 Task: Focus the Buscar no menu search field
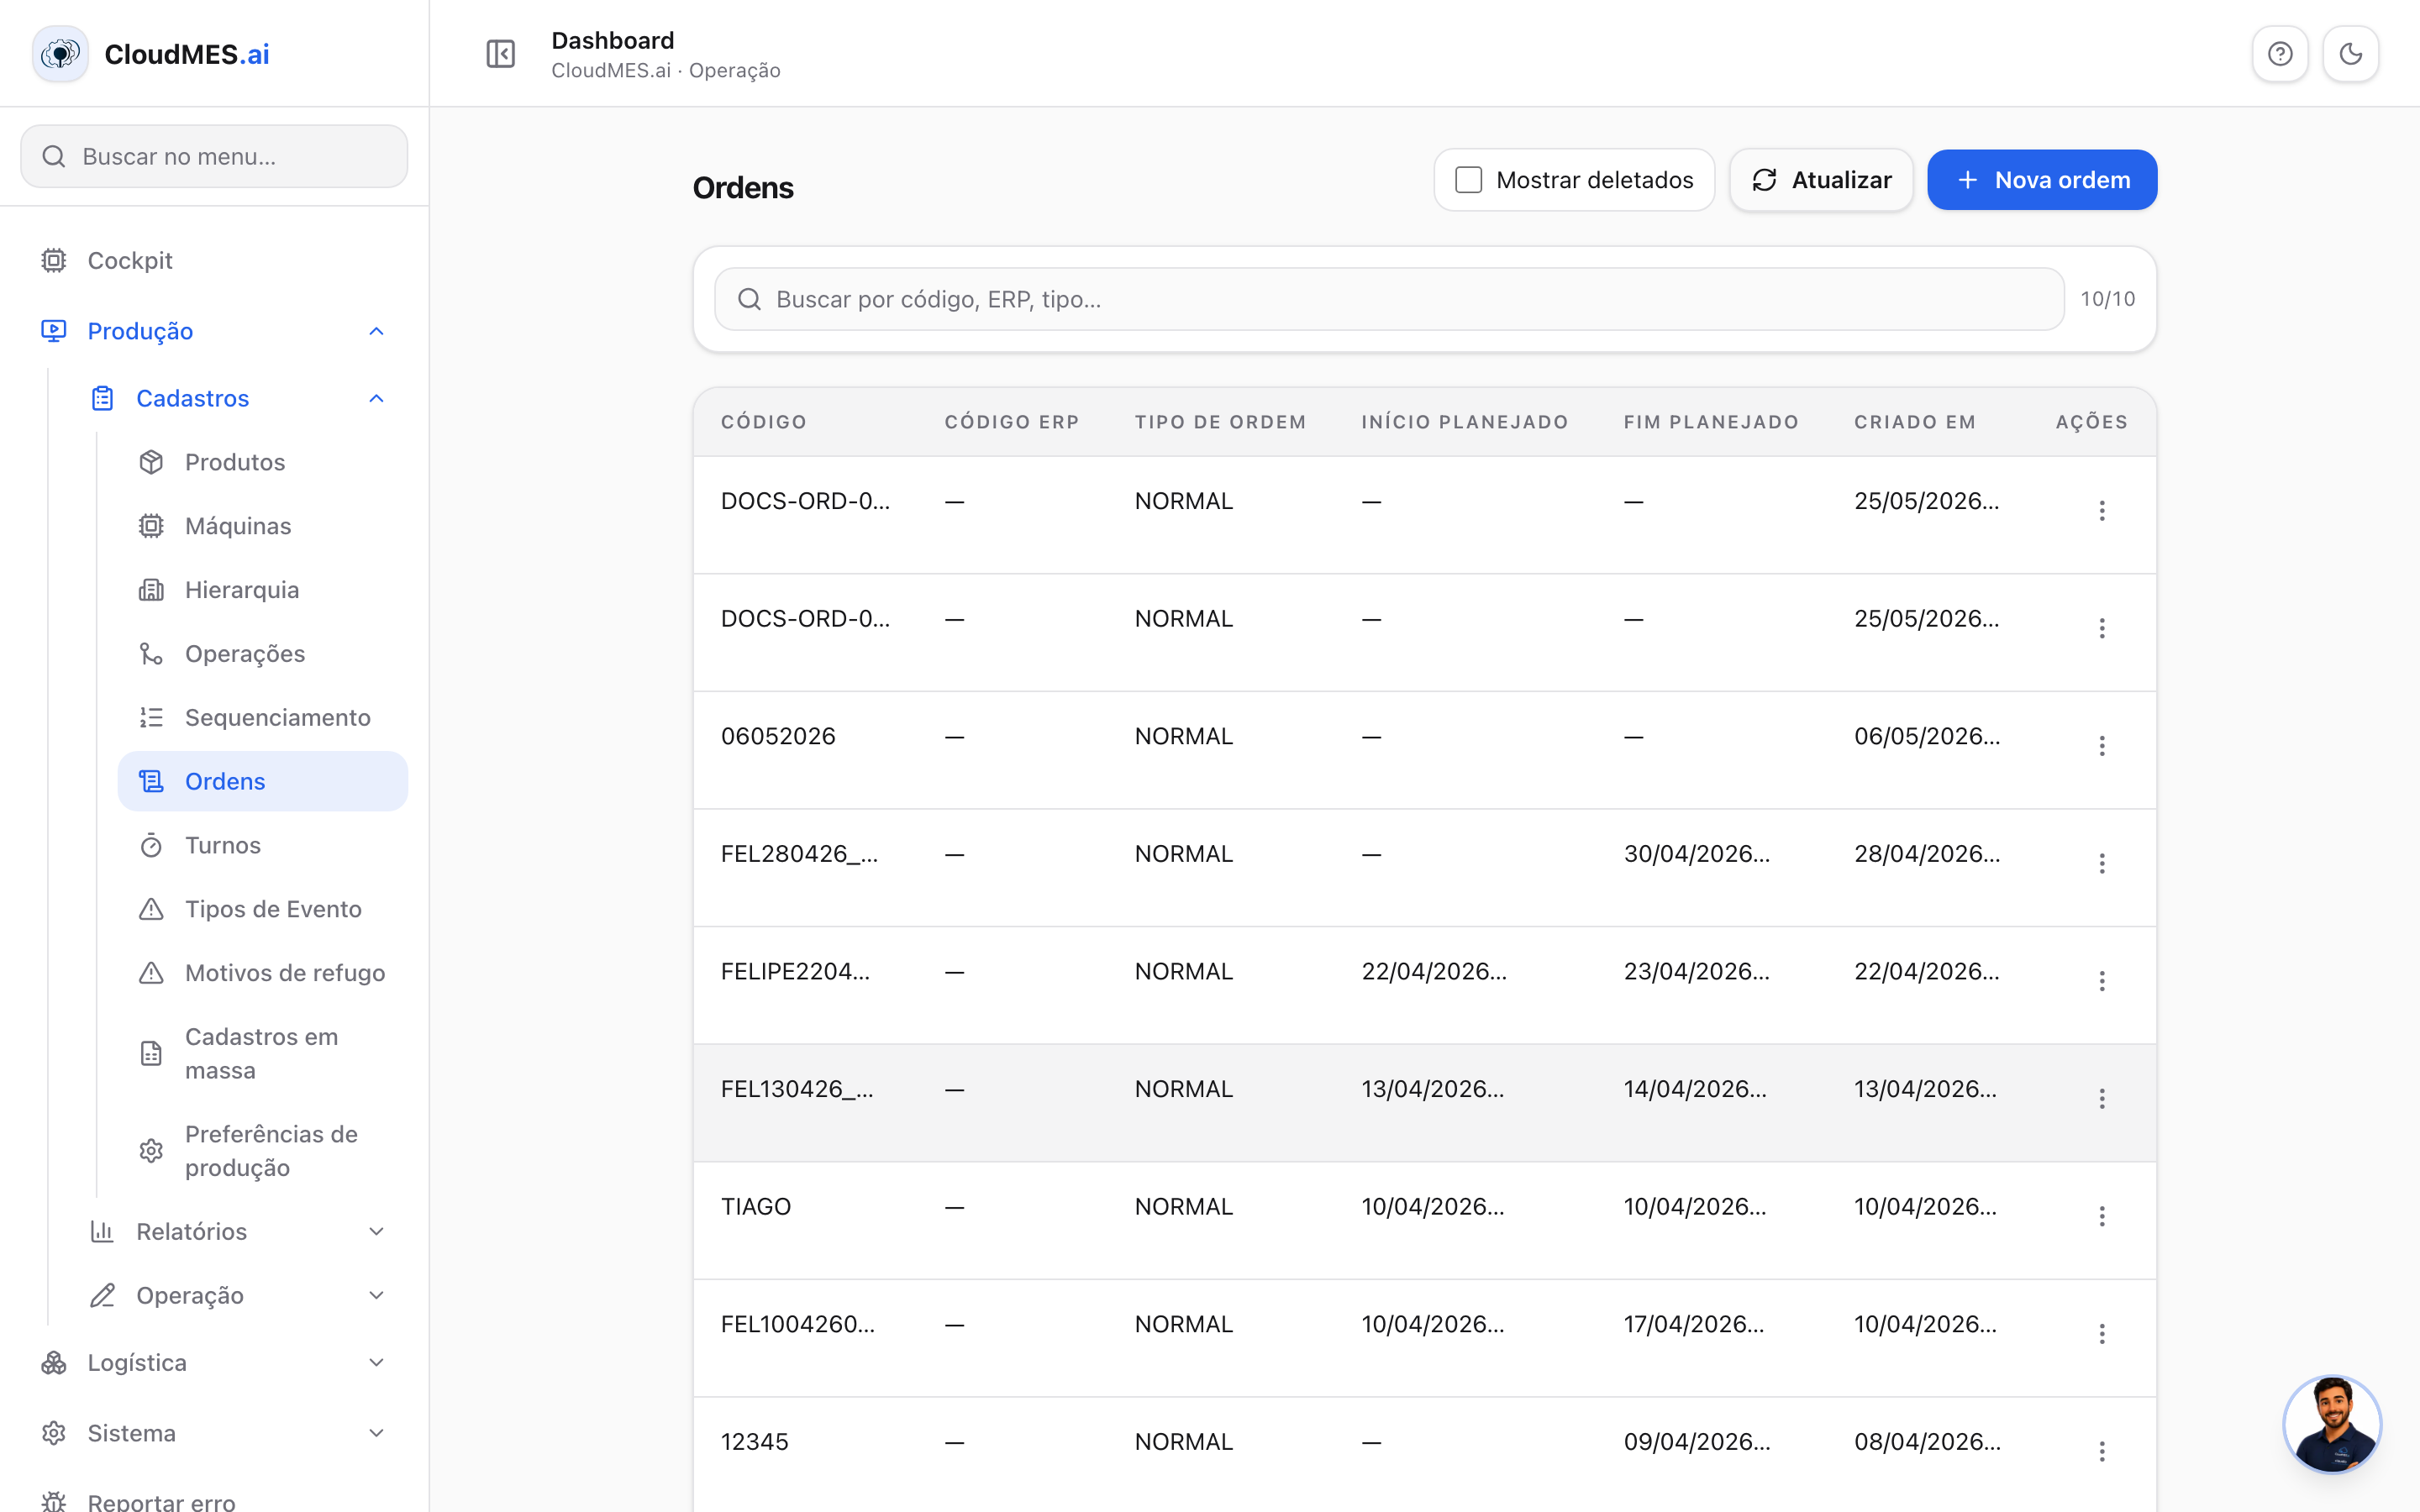(214, 156)
